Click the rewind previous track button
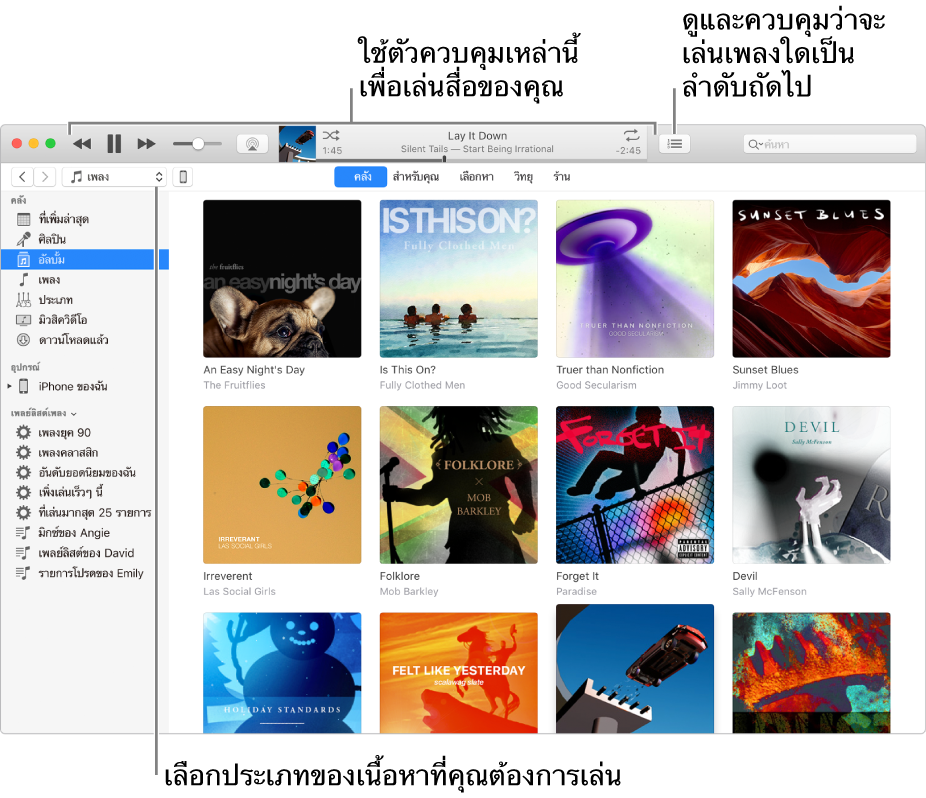926x798 pixels. pos(82,144)
